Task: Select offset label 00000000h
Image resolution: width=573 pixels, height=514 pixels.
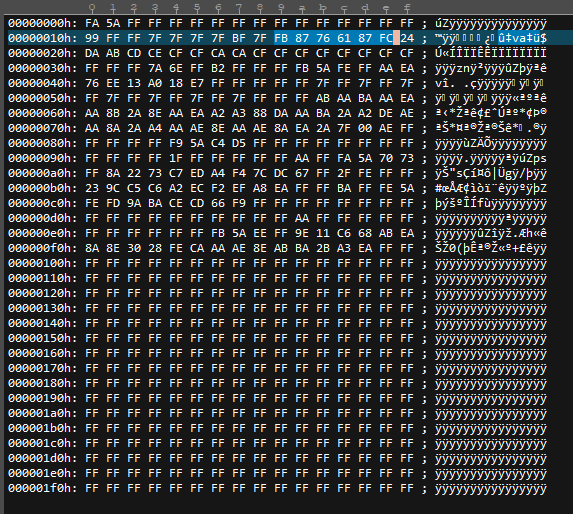Action: 43,23
